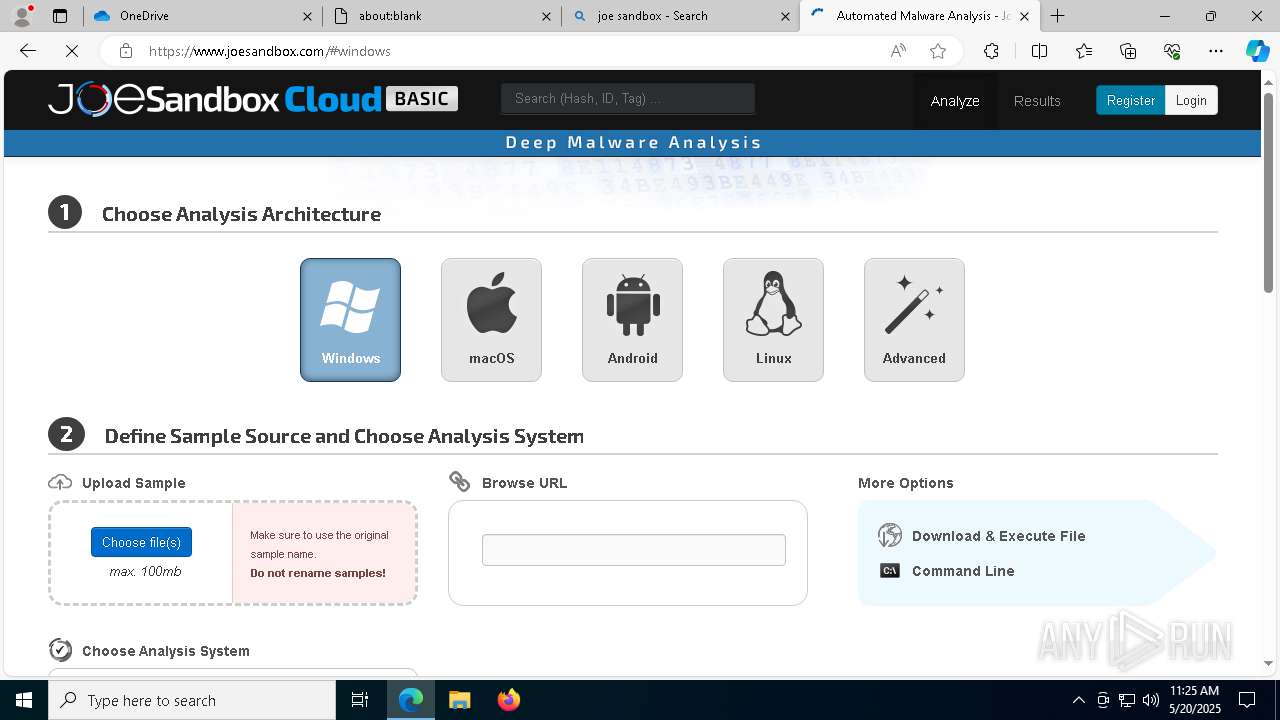Click the browser address bar URL
This screenshot has height=720, width=1280.
point(270,51)
